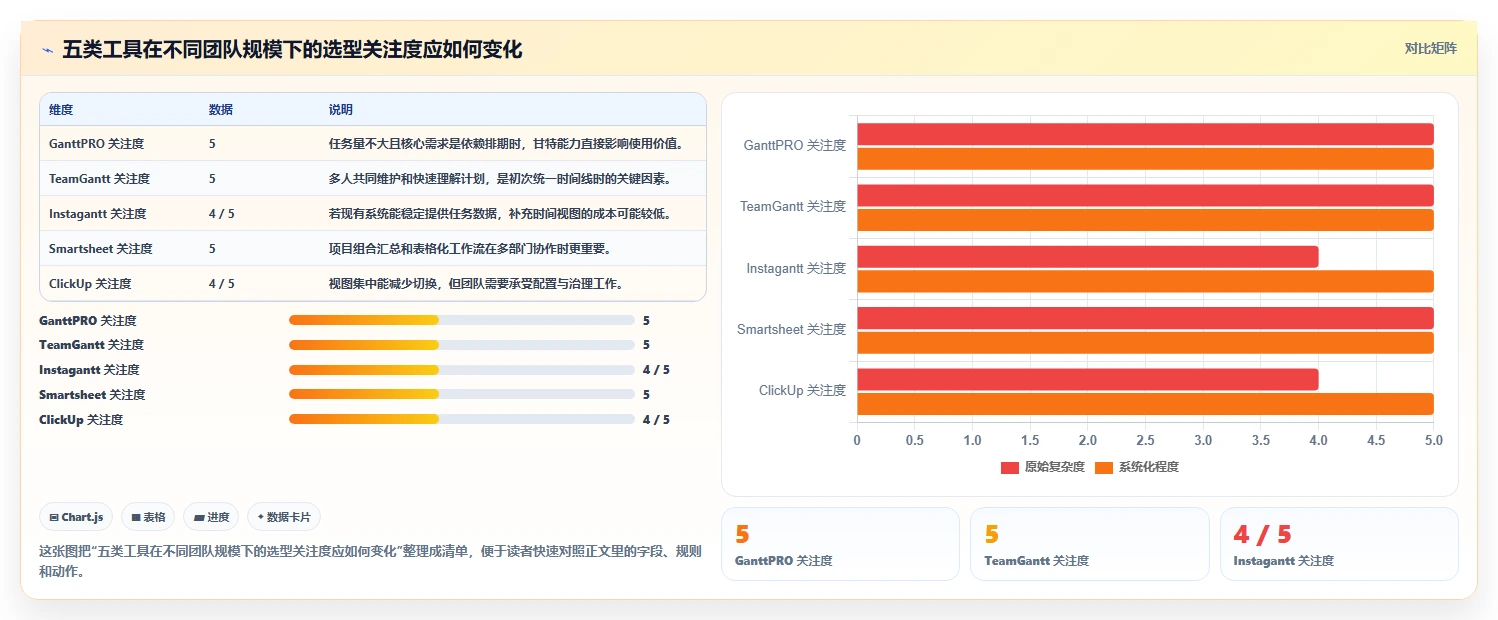Click the red 原始复杂度 bar for ClickUp

1087,379
